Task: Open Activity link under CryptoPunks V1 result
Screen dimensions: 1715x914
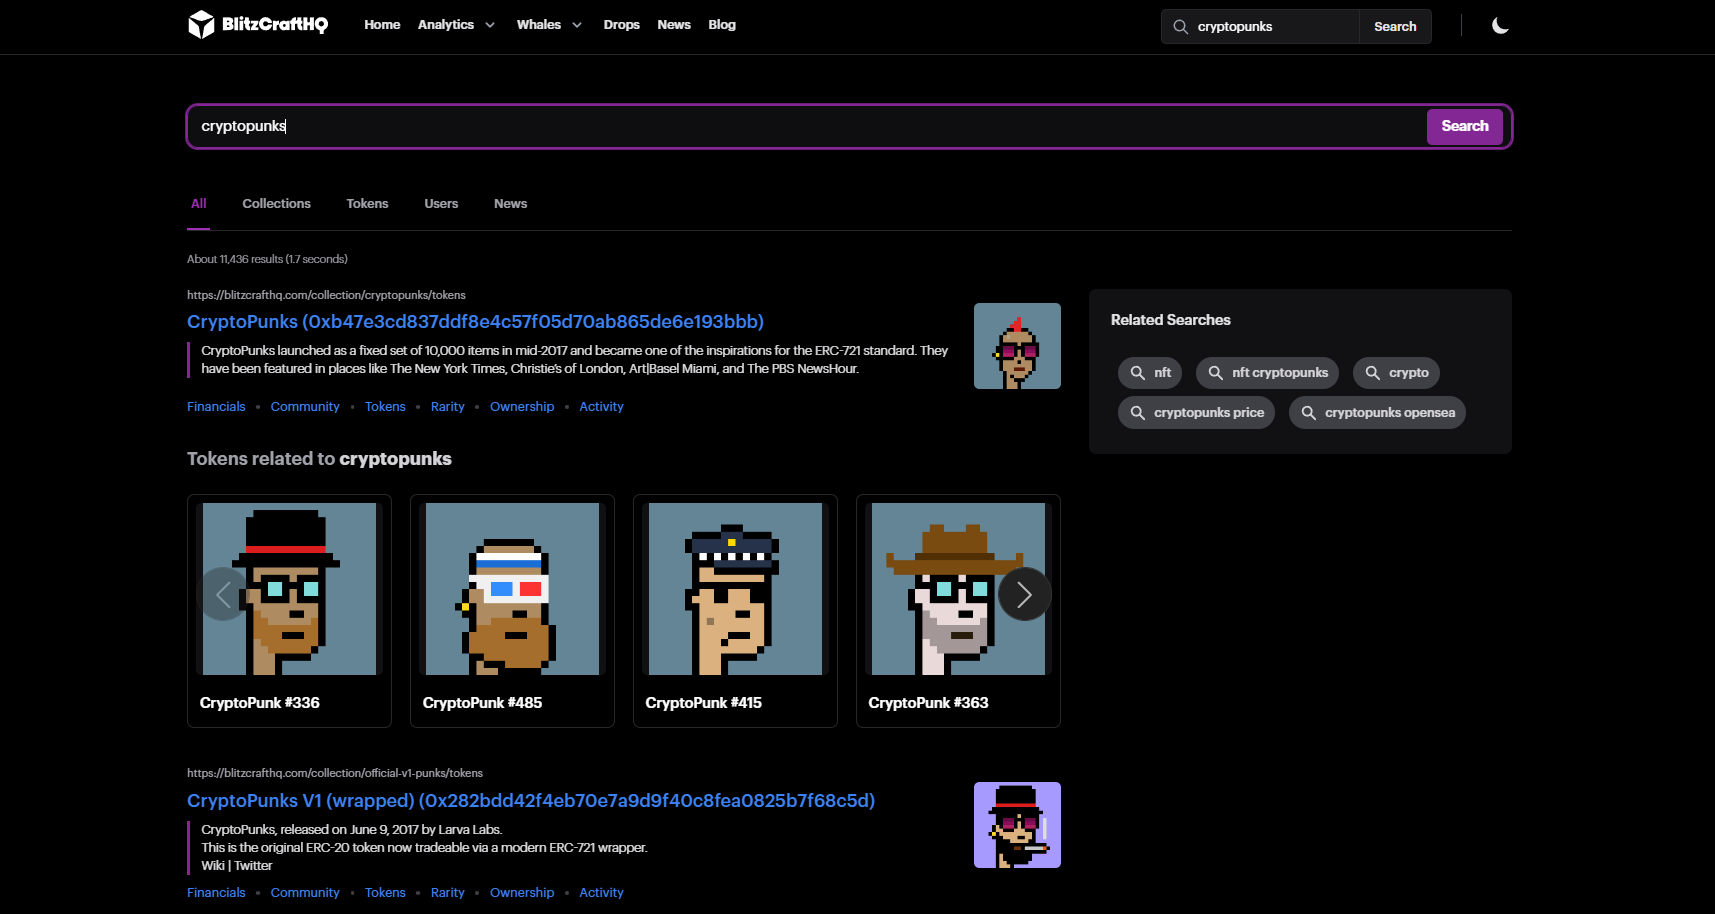Action: [x=601, y=893]
